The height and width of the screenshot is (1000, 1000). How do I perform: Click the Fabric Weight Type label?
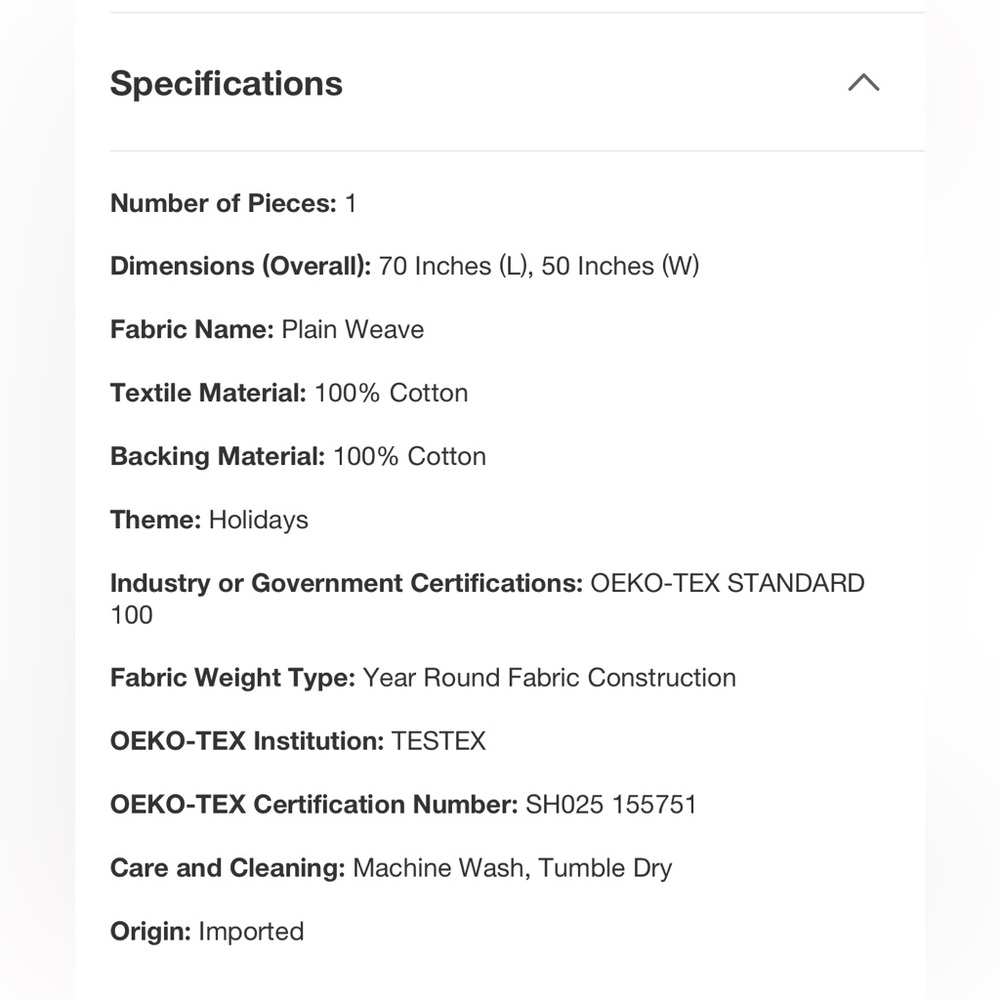(x=233, y=678)
